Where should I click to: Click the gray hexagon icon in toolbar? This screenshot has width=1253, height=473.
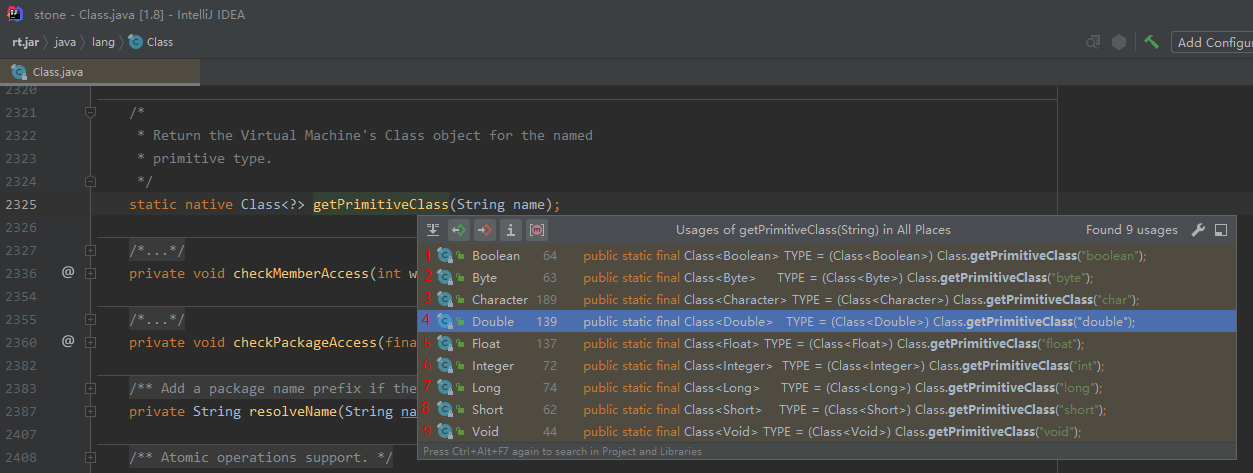tap(1119, 42)
